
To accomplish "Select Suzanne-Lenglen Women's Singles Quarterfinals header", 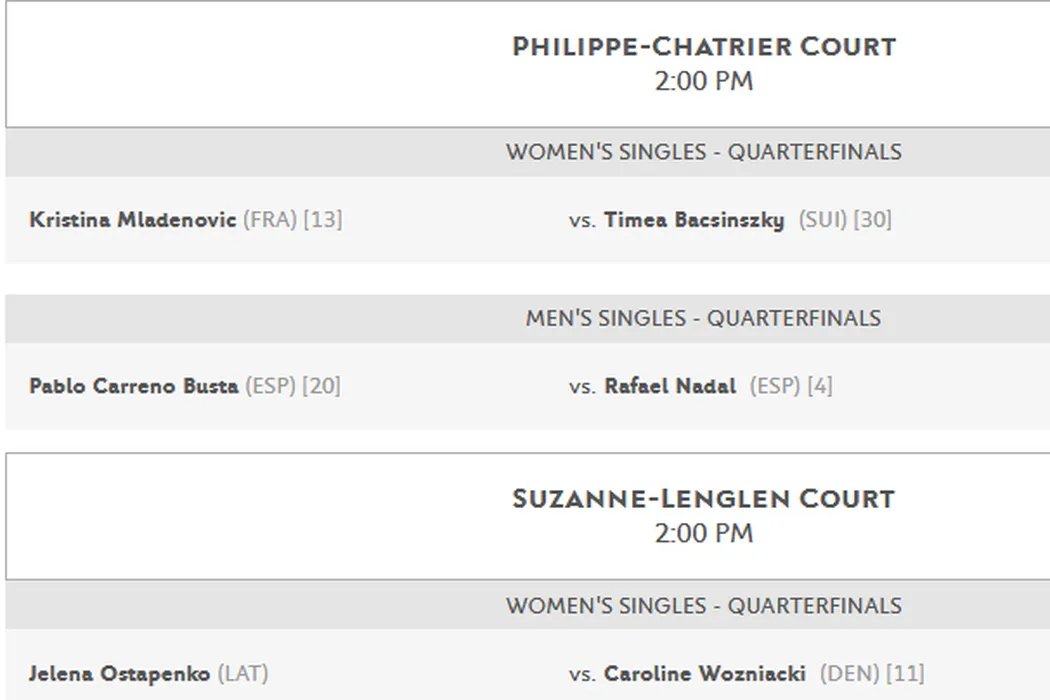I will [703, 606].
